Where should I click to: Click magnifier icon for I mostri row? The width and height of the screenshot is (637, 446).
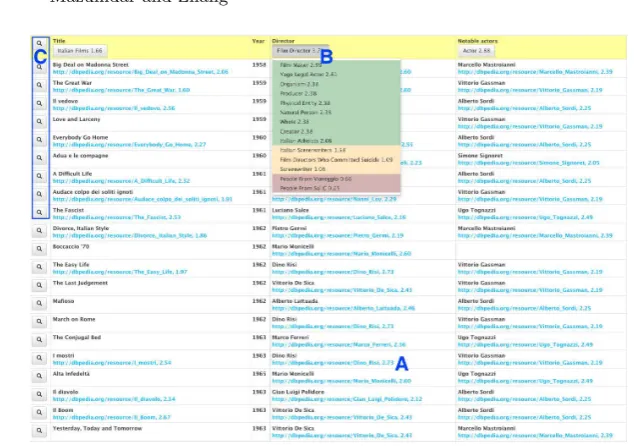[39, 358]
